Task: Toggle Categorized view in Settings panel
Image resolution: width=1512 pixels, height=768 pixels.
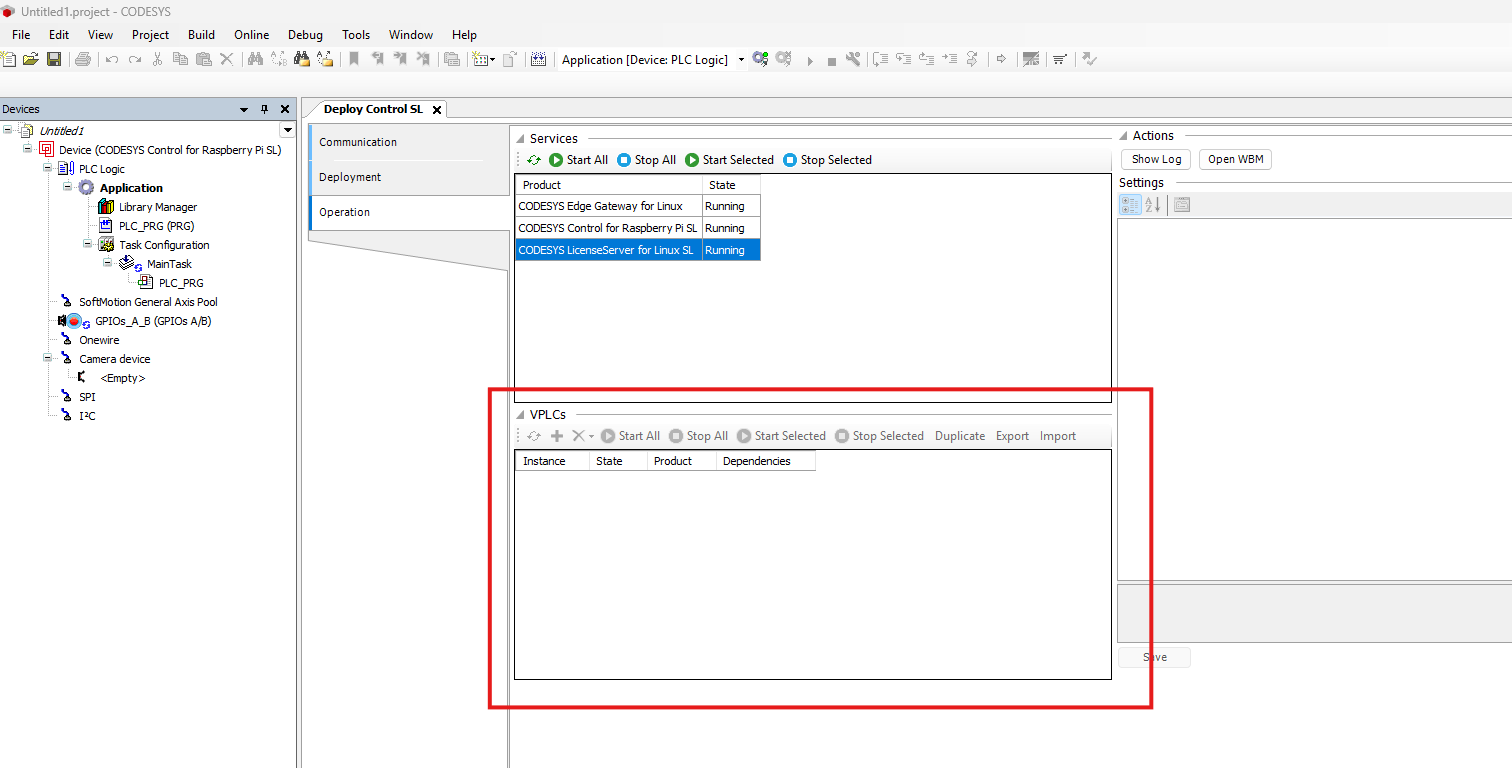Action: point(1130,205)
